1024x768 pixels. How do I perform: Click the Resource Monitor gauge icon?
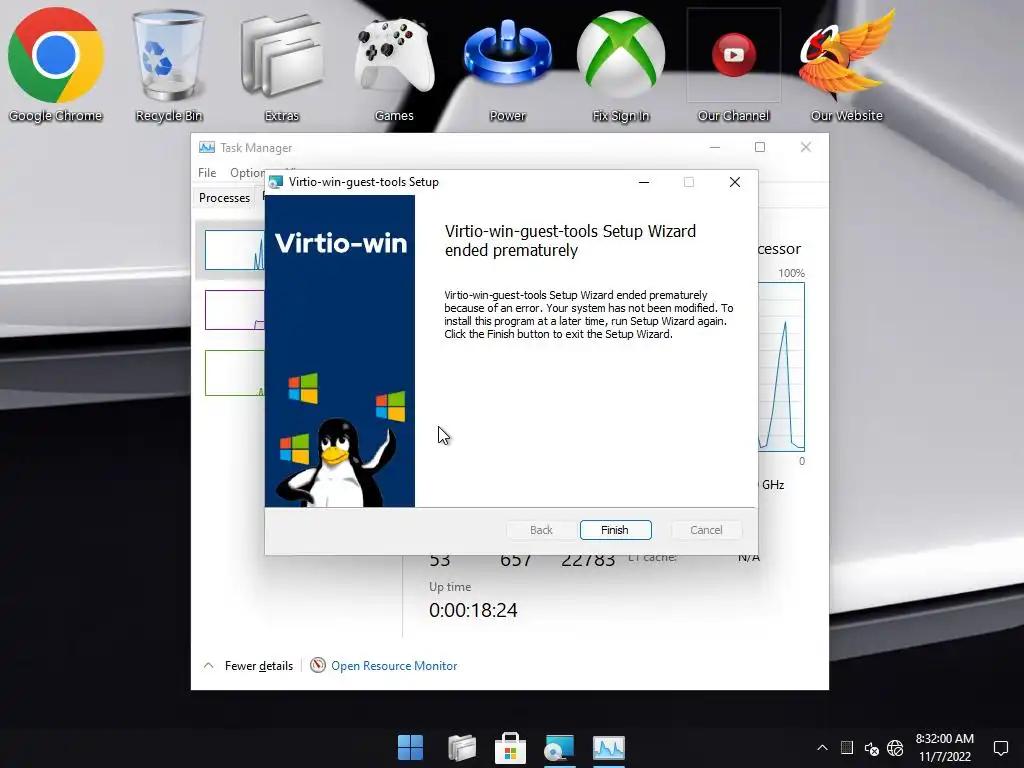click(317, 665)
